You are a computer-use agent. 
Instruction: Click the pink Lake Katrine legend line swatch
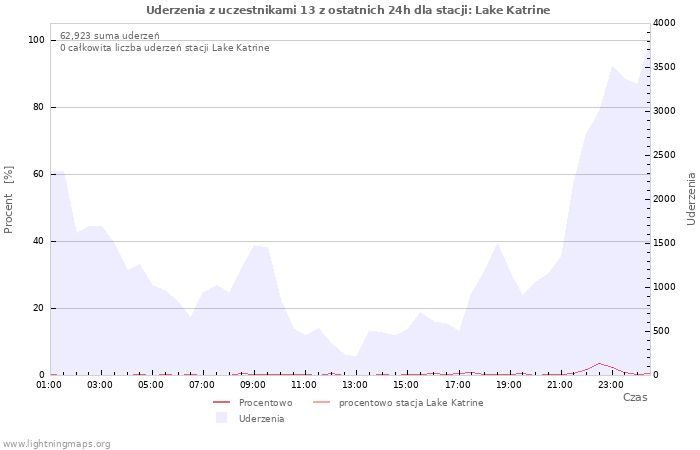tap(321, 403)
